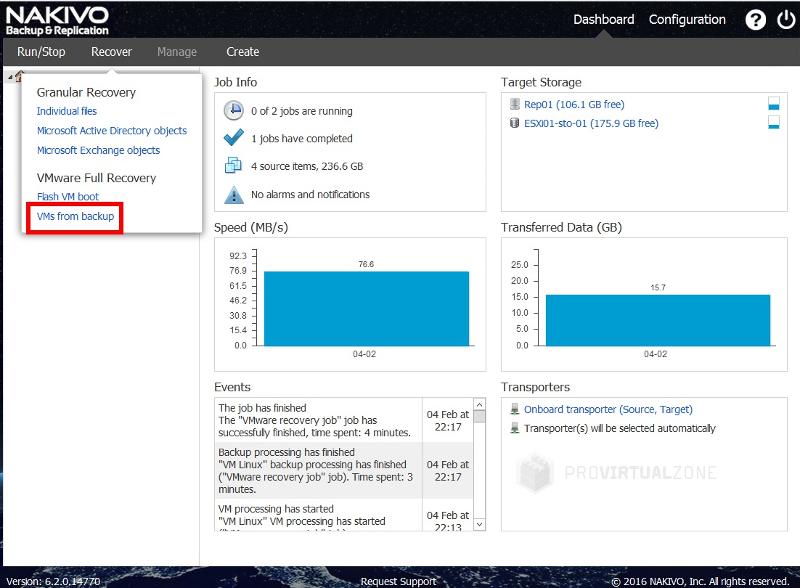The image size is (800, 588).
Task: Click the power logout icon
Action: (x=786, y=20)
